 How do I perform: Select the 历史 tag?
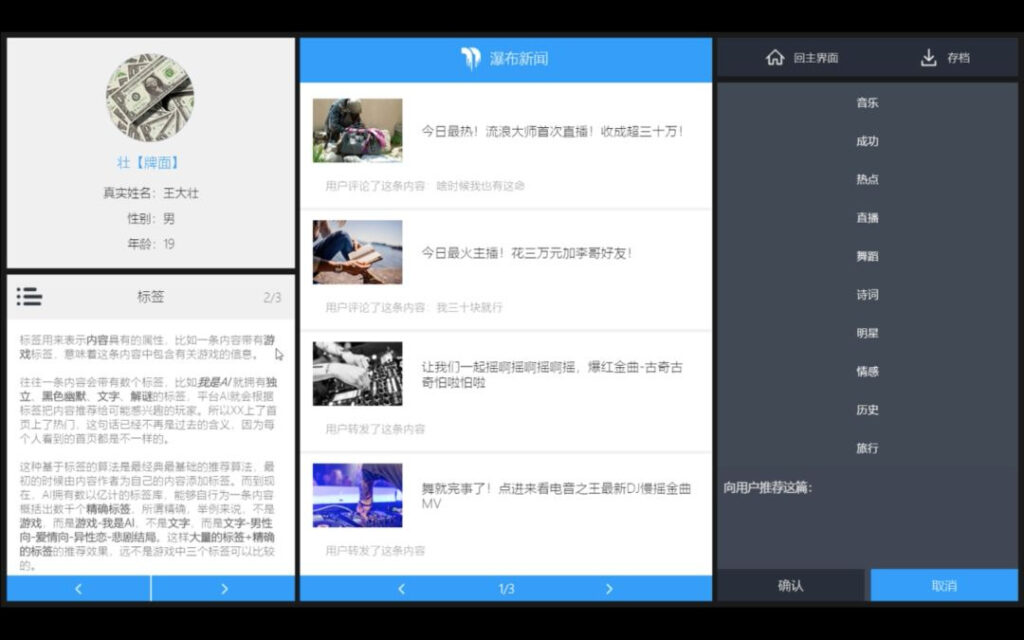click(x=867, y=409)
